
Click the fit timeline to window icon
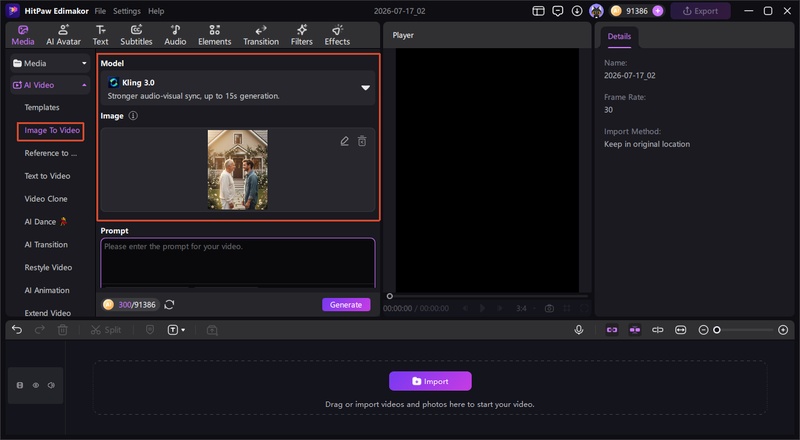[x=681, y=330]
